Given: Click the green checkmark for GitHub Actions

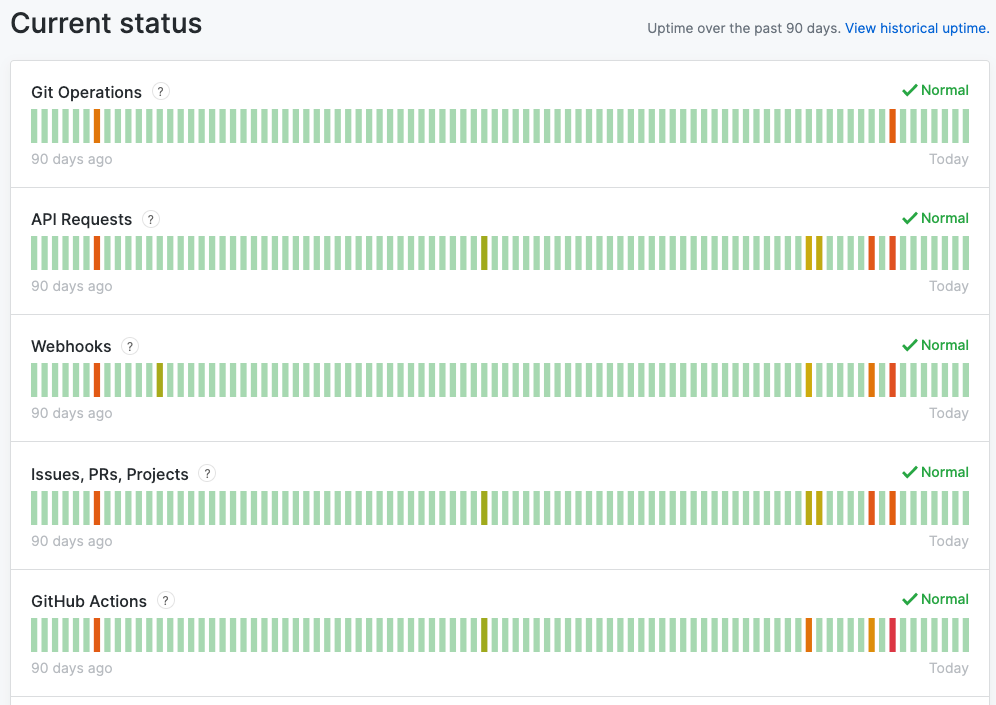Looking at the screenshot, I should tap(910, 599).
